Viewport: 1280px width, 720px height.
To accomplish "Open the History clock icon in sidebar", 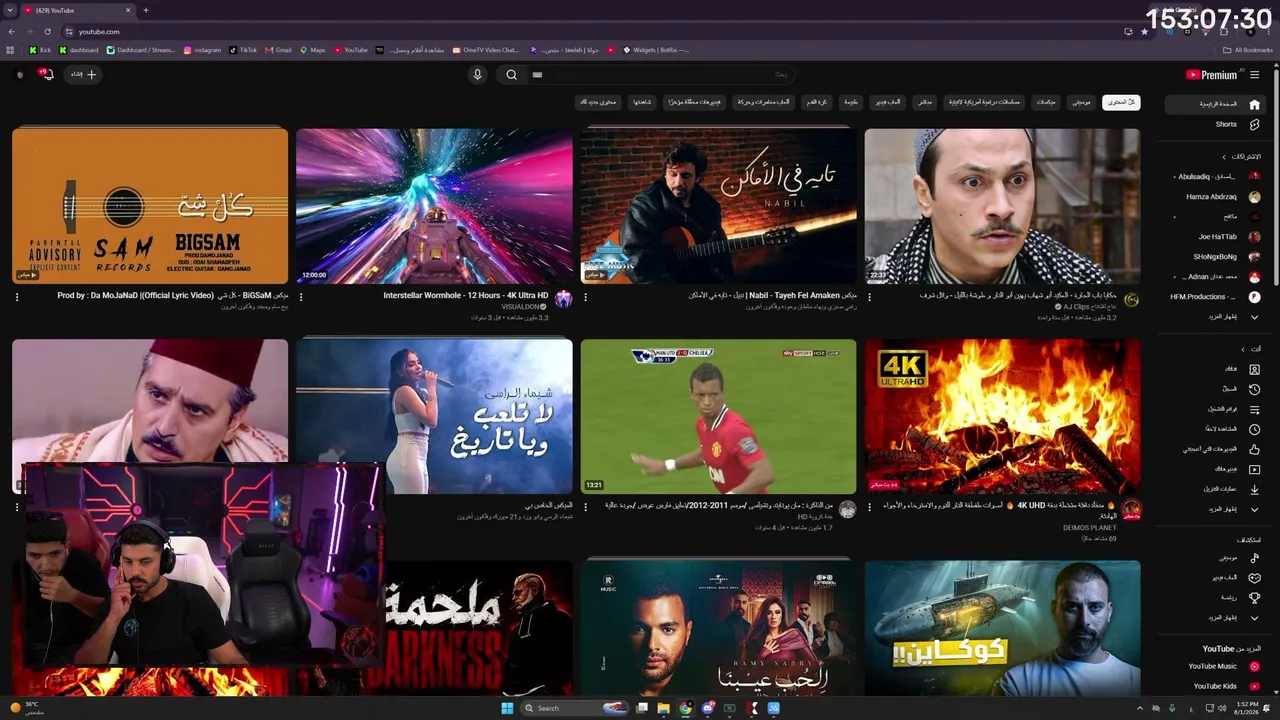I will [x=1254, y=389].
